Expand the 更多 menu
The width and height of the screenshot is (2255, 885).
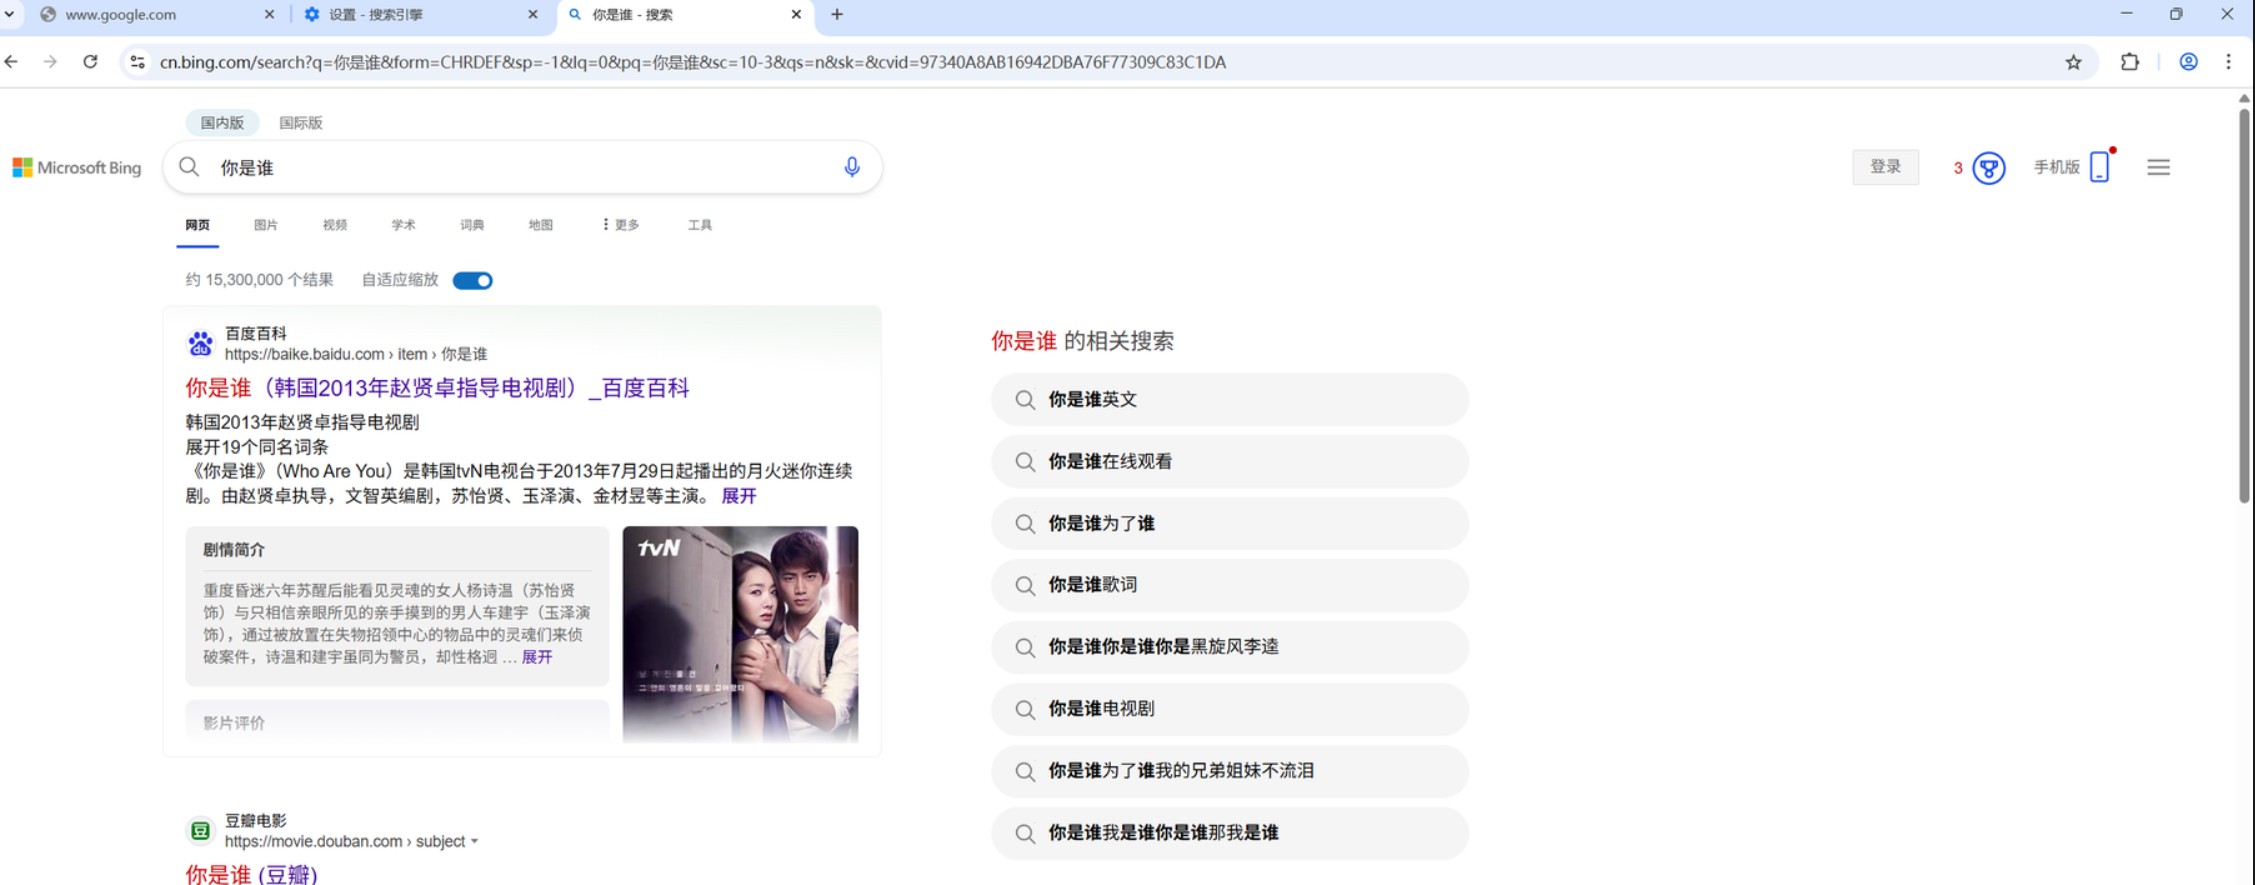point(620,225)
